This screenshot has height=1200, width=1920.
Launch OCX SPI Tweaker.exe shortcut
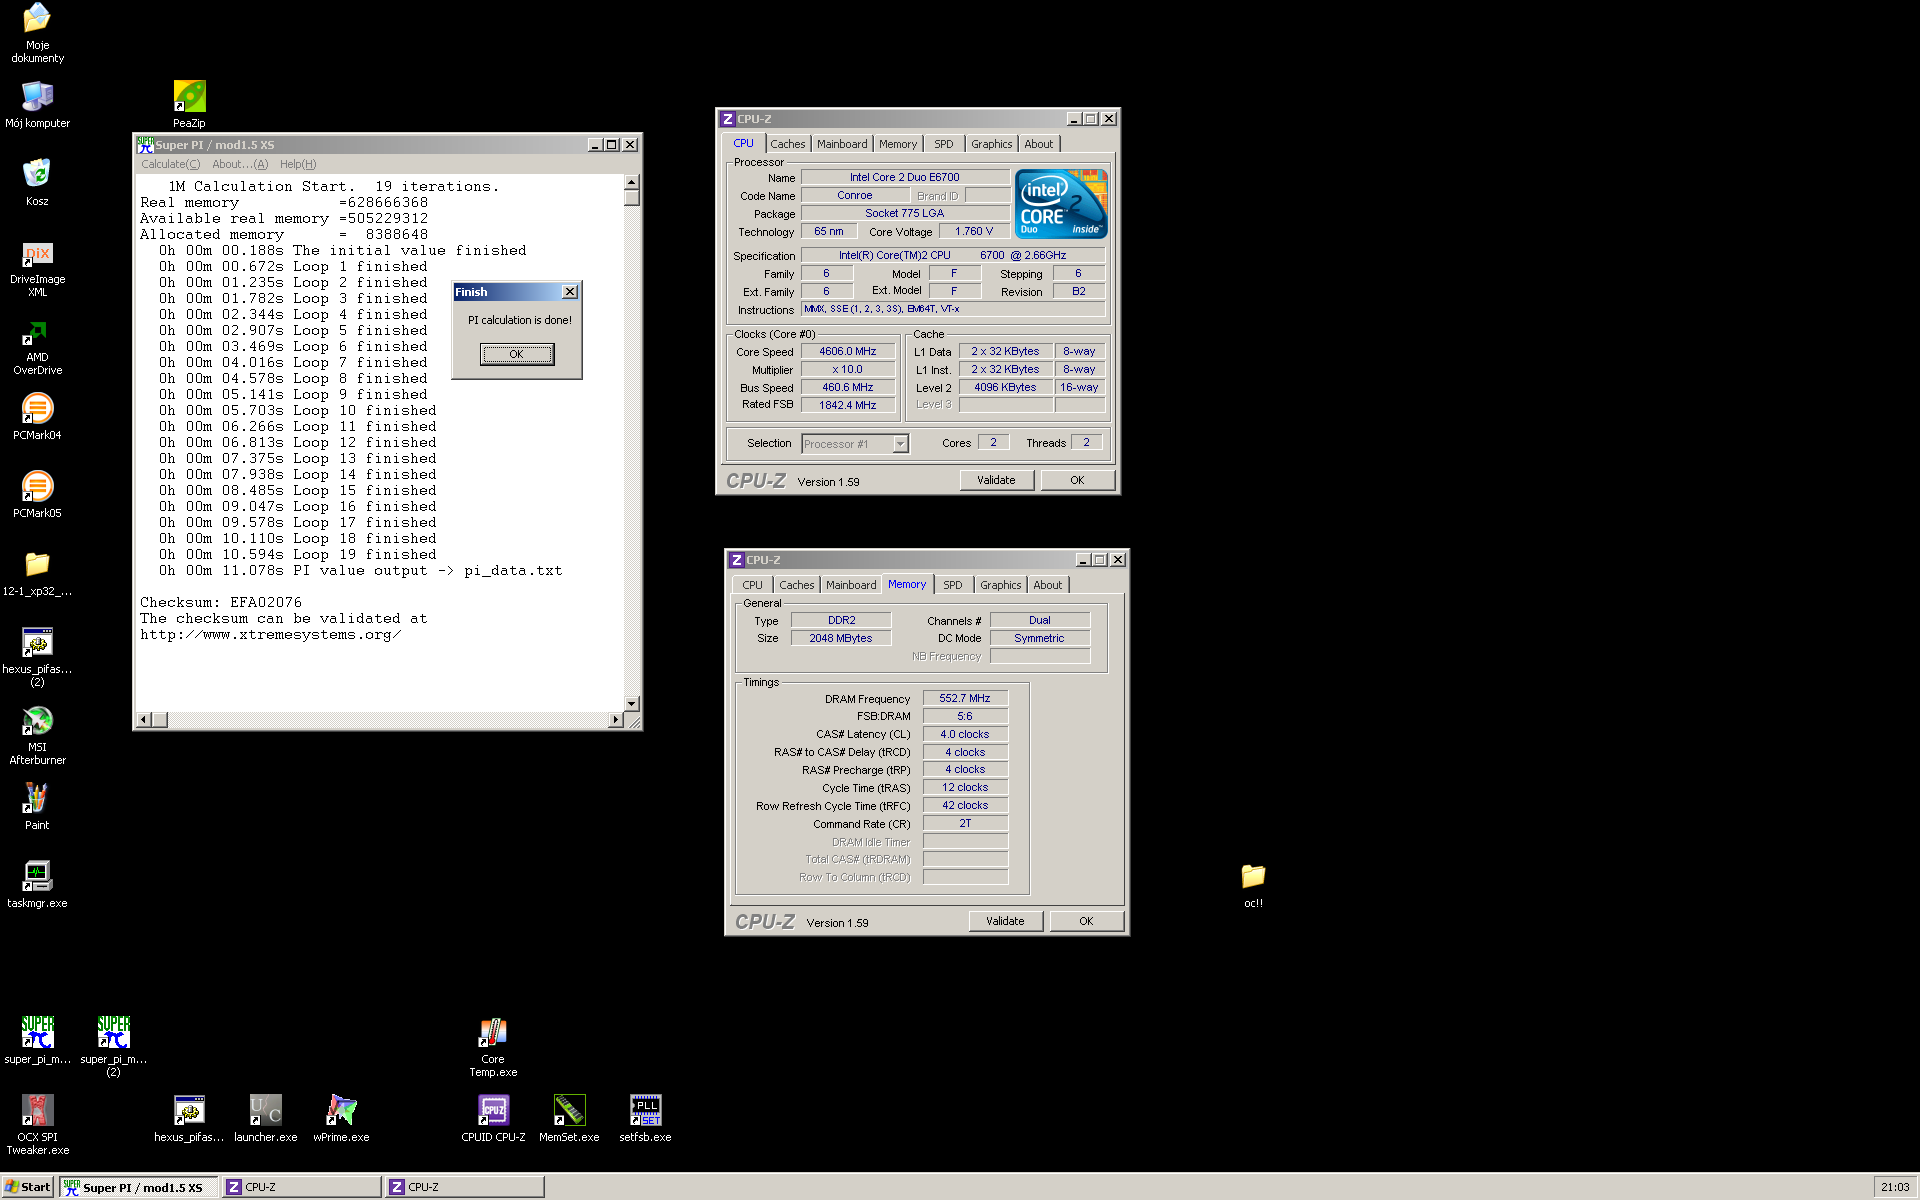[37, 1124]
